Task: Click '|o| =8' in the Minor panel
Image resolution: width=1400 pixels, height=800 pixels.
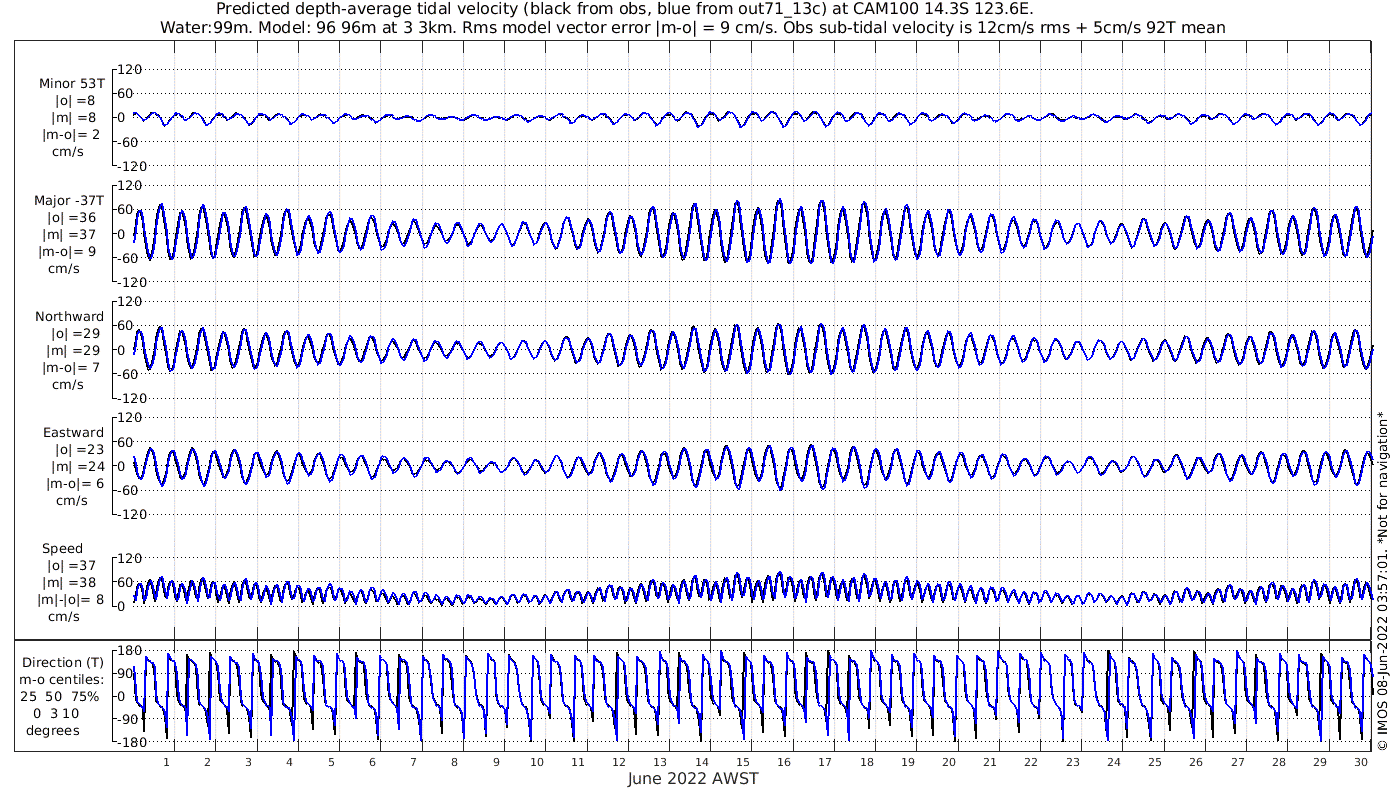Action: (x=76, y=101)
